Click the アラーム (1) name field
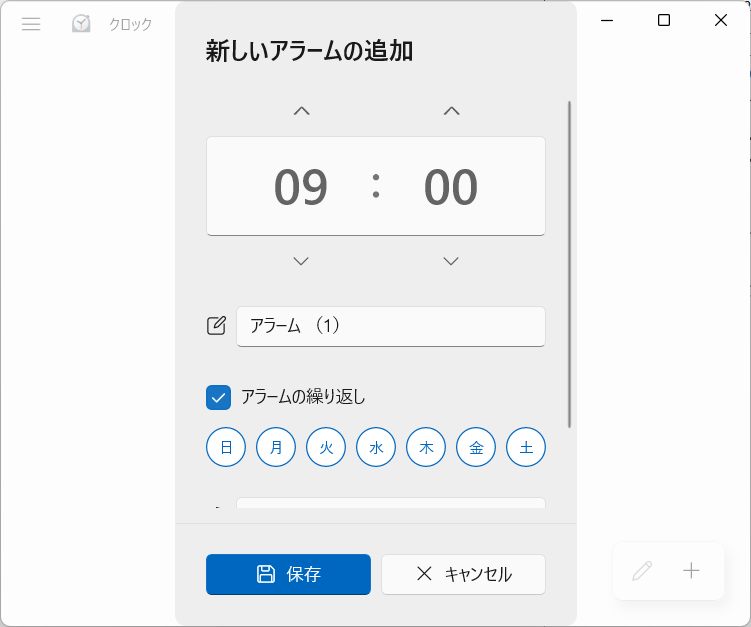The width and height of the screenshot is (751, 627). pos(391,326)
